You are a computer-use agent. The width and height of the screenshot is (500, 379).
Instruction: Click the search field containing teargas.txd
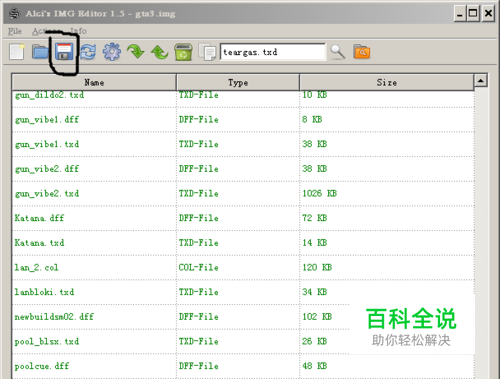[x=273, y=52]
